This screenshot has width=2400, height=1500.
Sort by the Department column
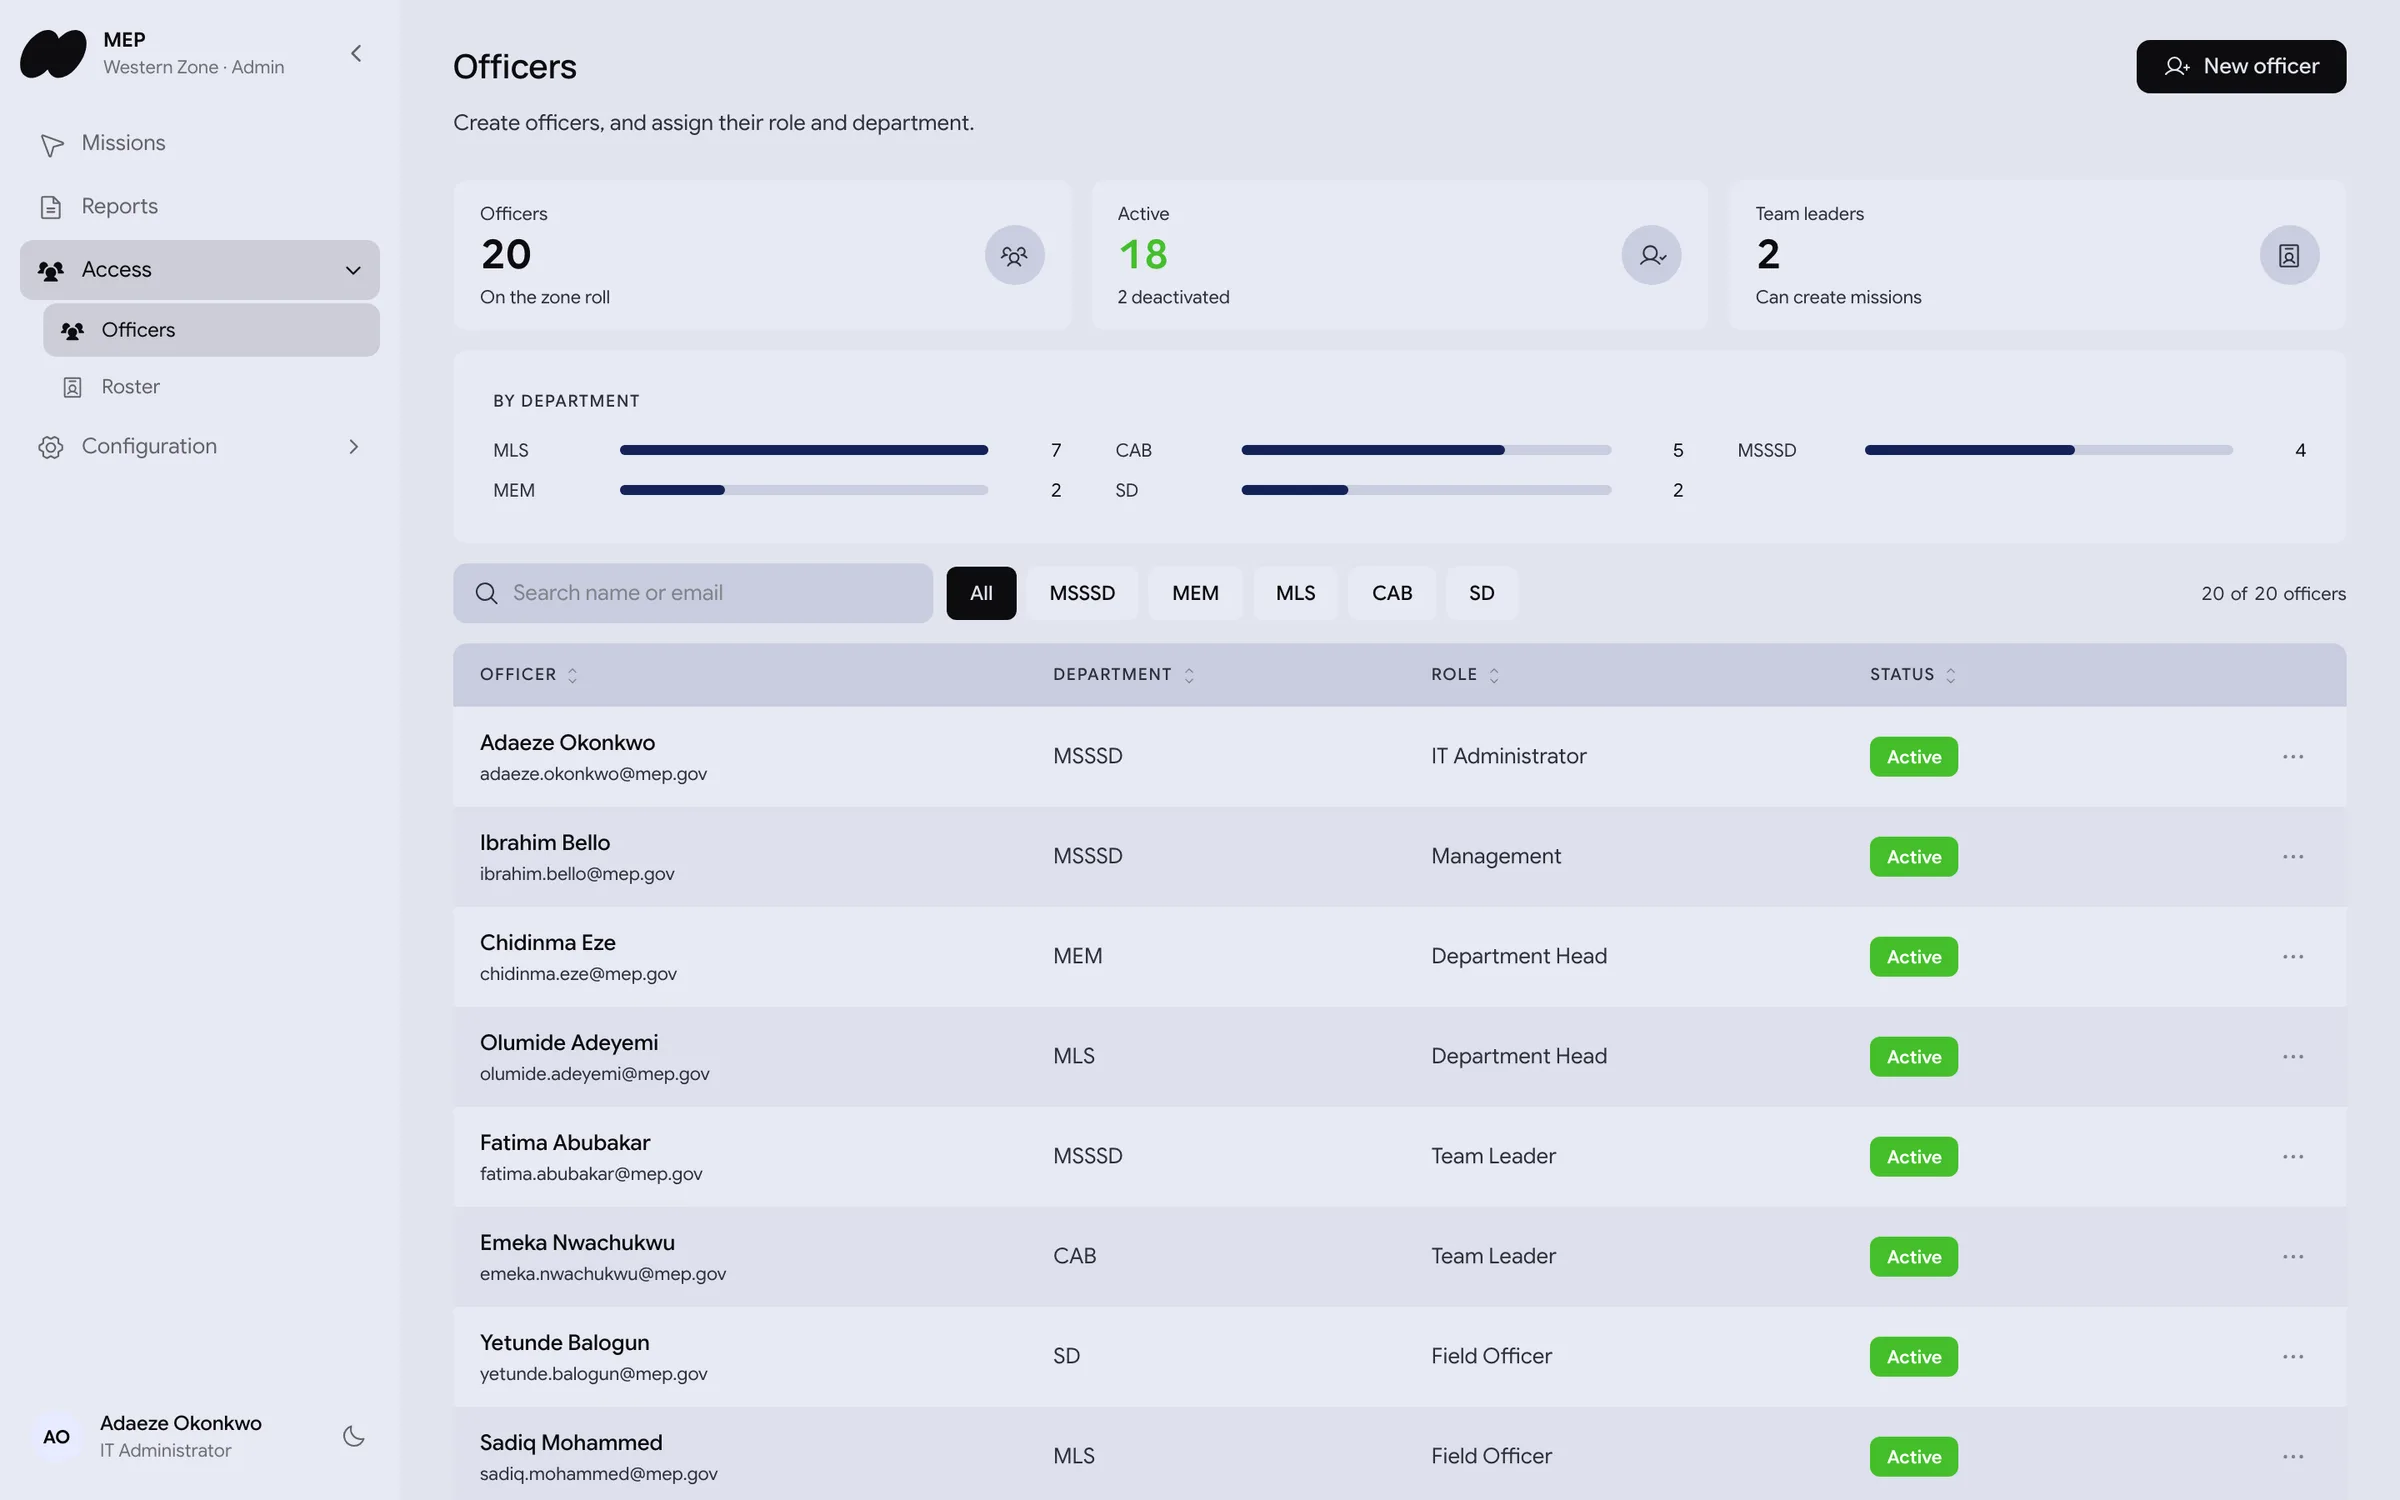1123,675
